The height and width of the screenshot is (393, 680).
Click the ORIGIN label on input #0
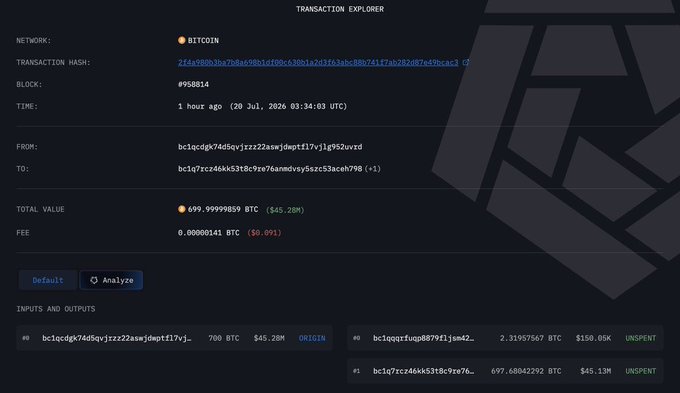312,338
